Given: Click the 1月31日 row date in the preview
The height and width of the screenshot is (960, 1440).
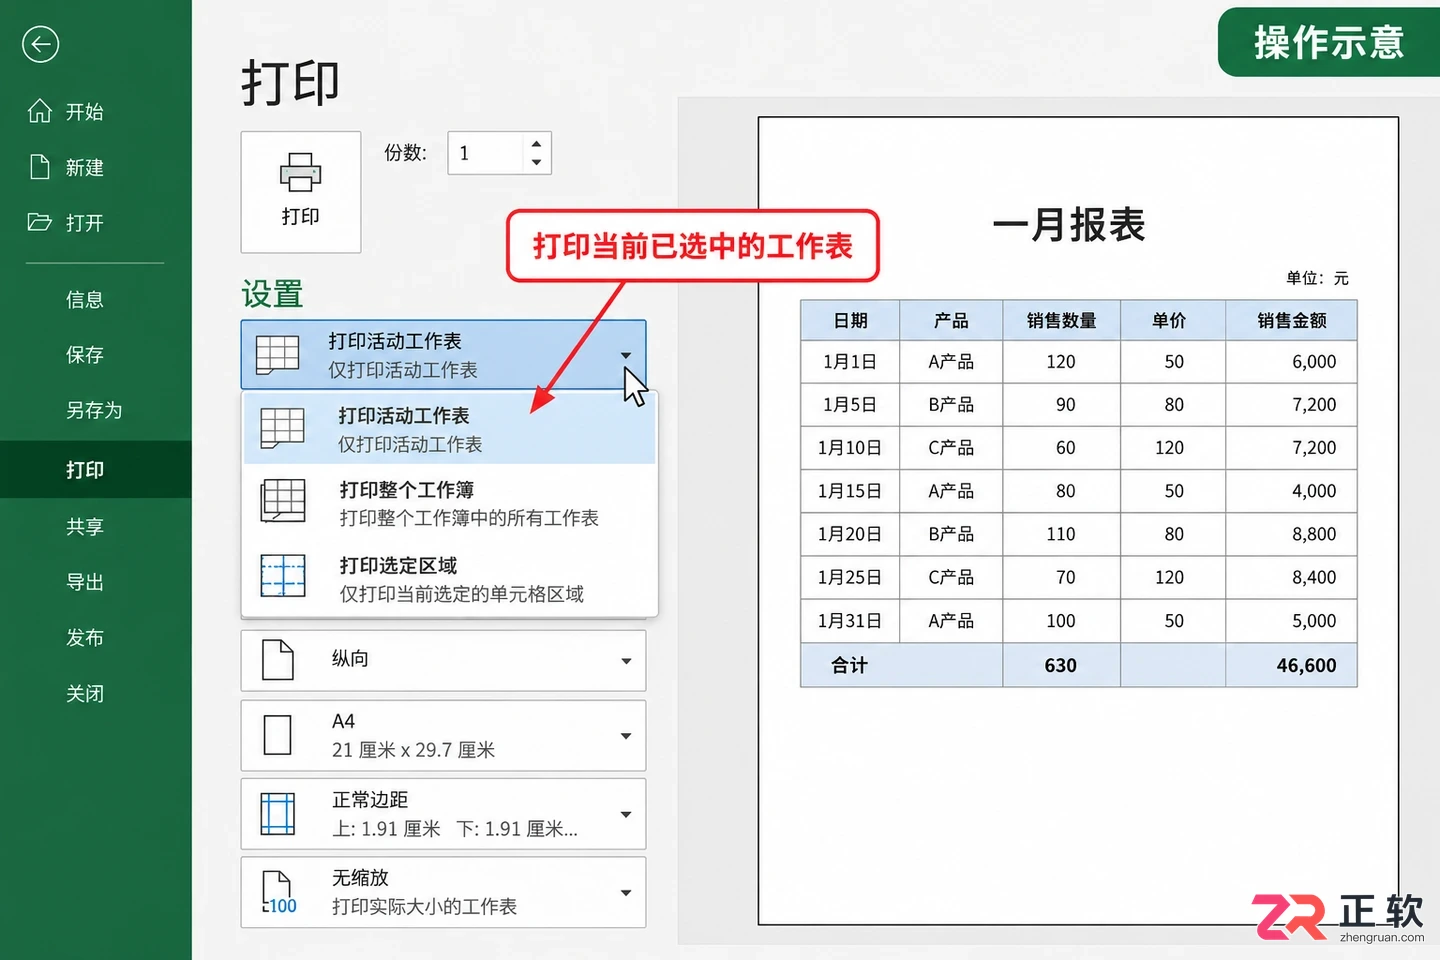Looking at the screenshot, I should (x=850, y=621).
